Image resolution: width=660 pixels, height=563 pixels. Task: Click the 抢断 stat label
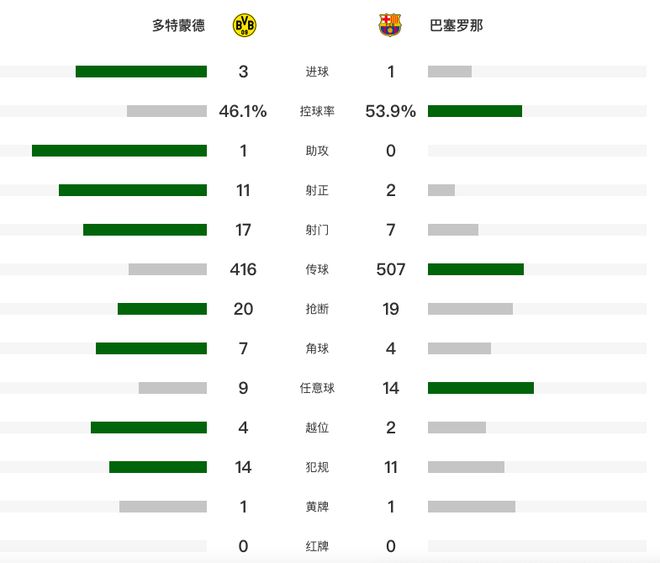[317, 309]
